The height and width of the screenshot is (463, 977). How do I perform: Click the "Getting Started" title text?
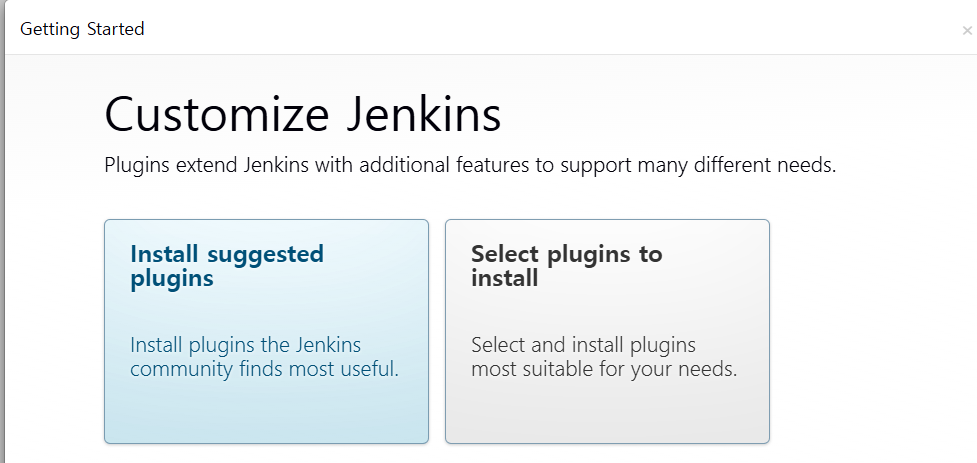[82, 29]
